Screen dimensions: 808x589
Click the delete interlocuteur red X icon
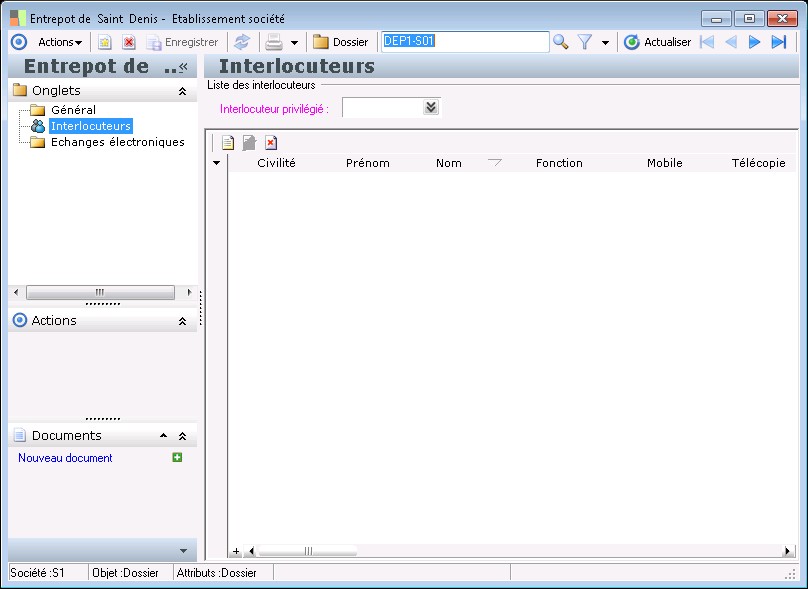pos(271,143)
